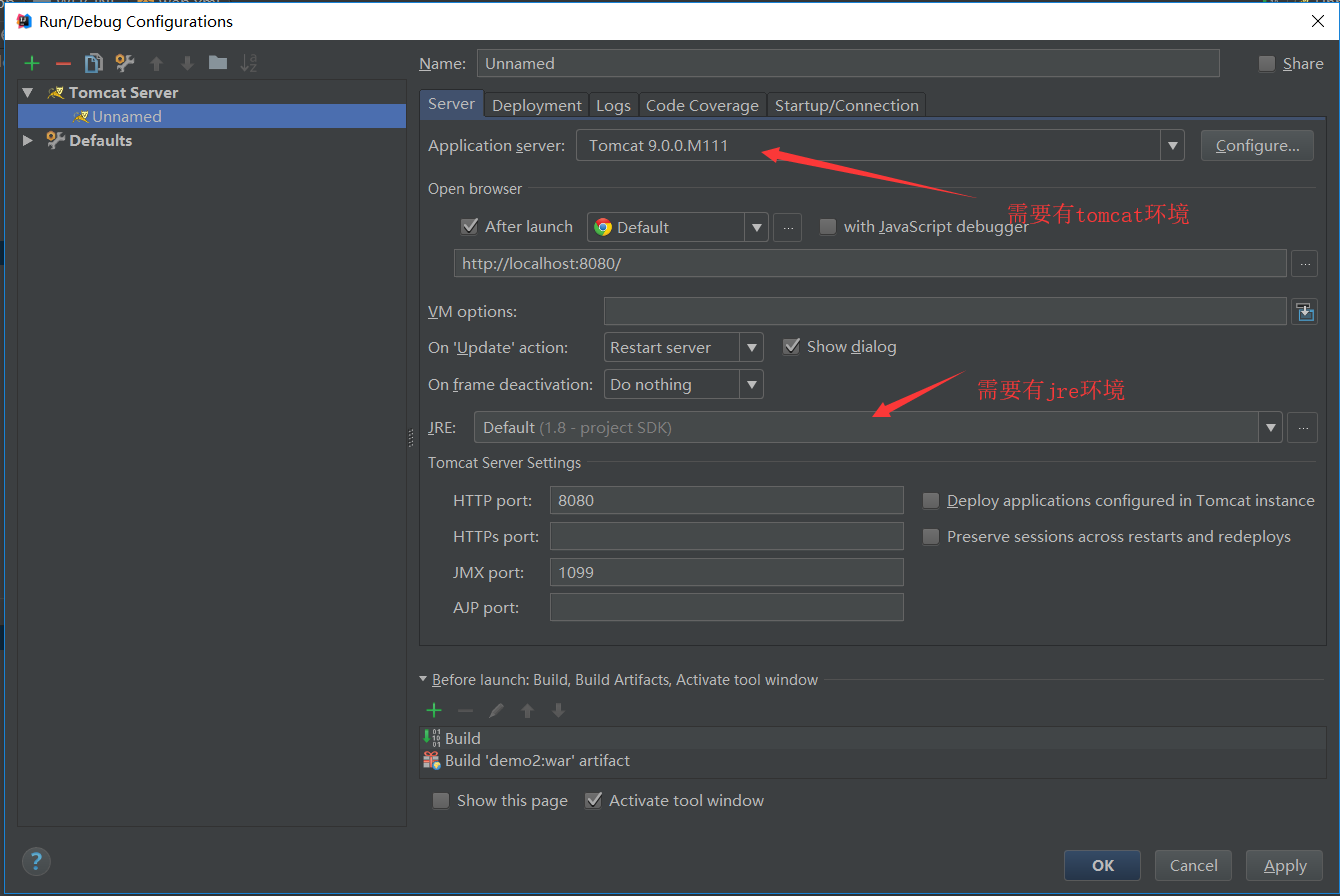Create a new configuration folder
This screenshot has height=896, width=1340.
point(218,63)
